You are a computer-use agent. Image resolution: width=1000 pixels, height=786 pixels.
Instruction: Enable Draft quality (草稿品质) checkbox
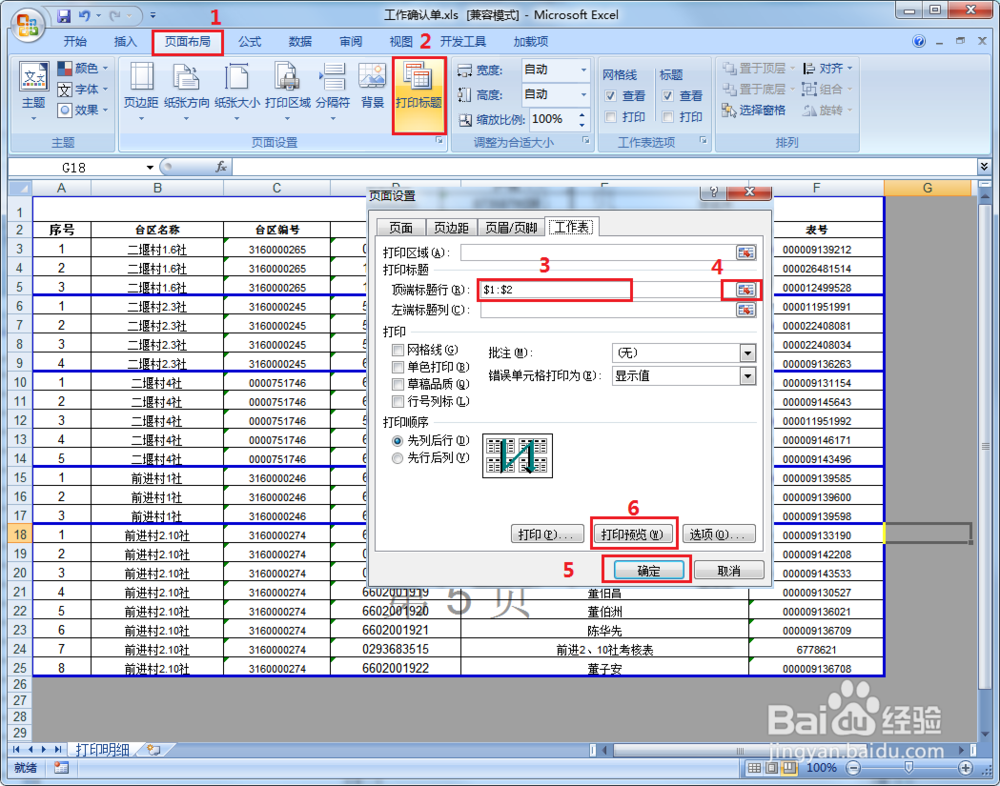click(x=398, y=384)
